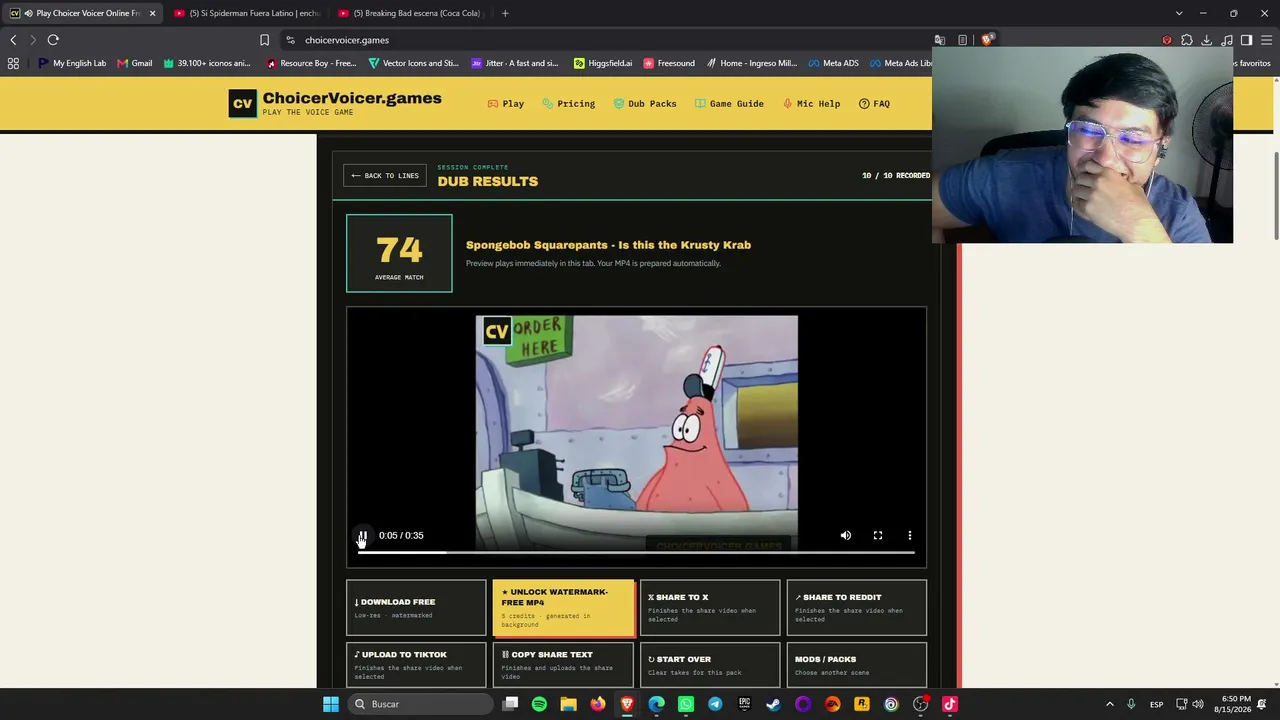
Task: Open Steam from the taskbar
Action: pos(773,704)
